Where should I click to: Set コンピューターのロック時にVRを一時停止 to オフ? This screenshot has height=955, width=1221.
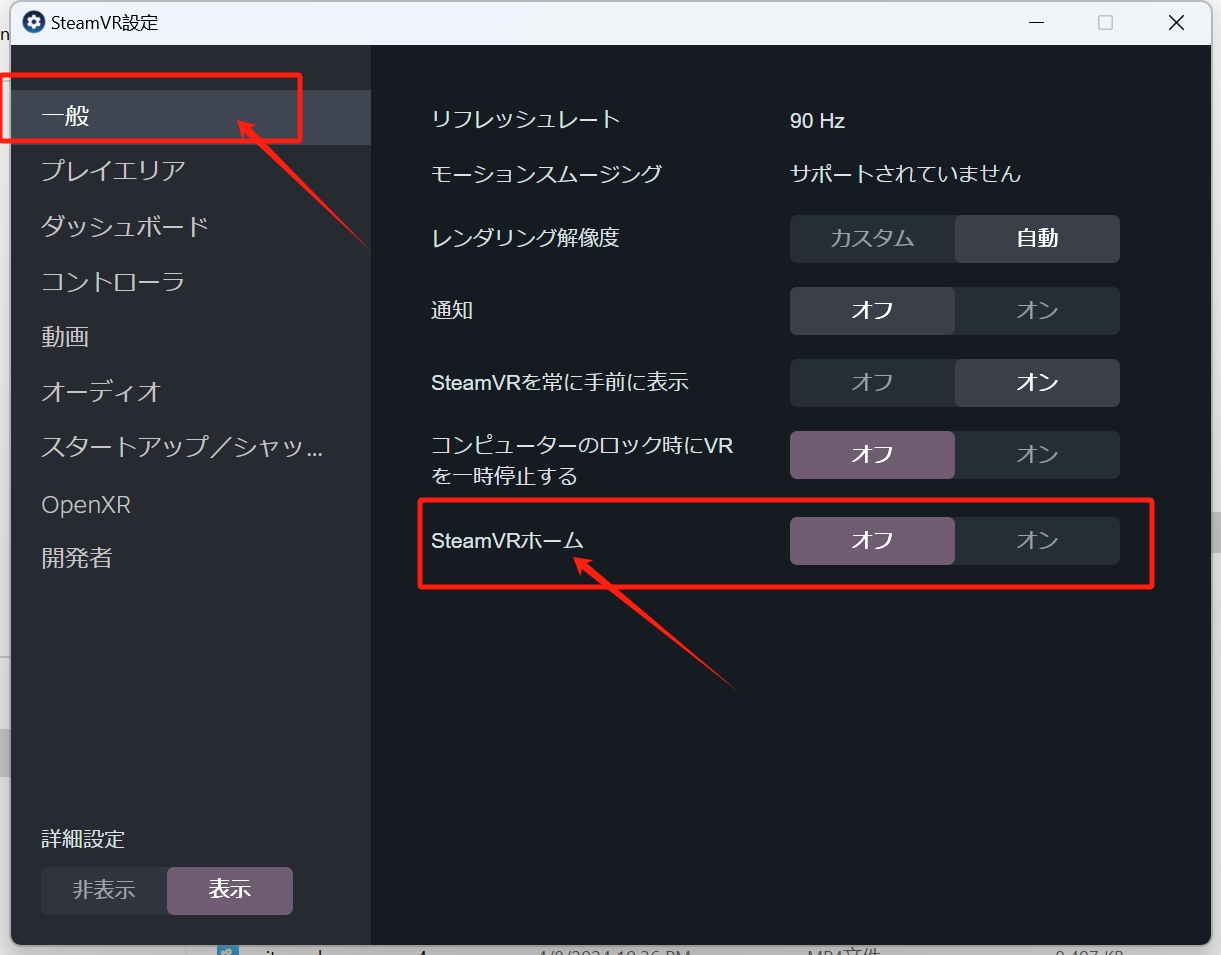[872, 455]
